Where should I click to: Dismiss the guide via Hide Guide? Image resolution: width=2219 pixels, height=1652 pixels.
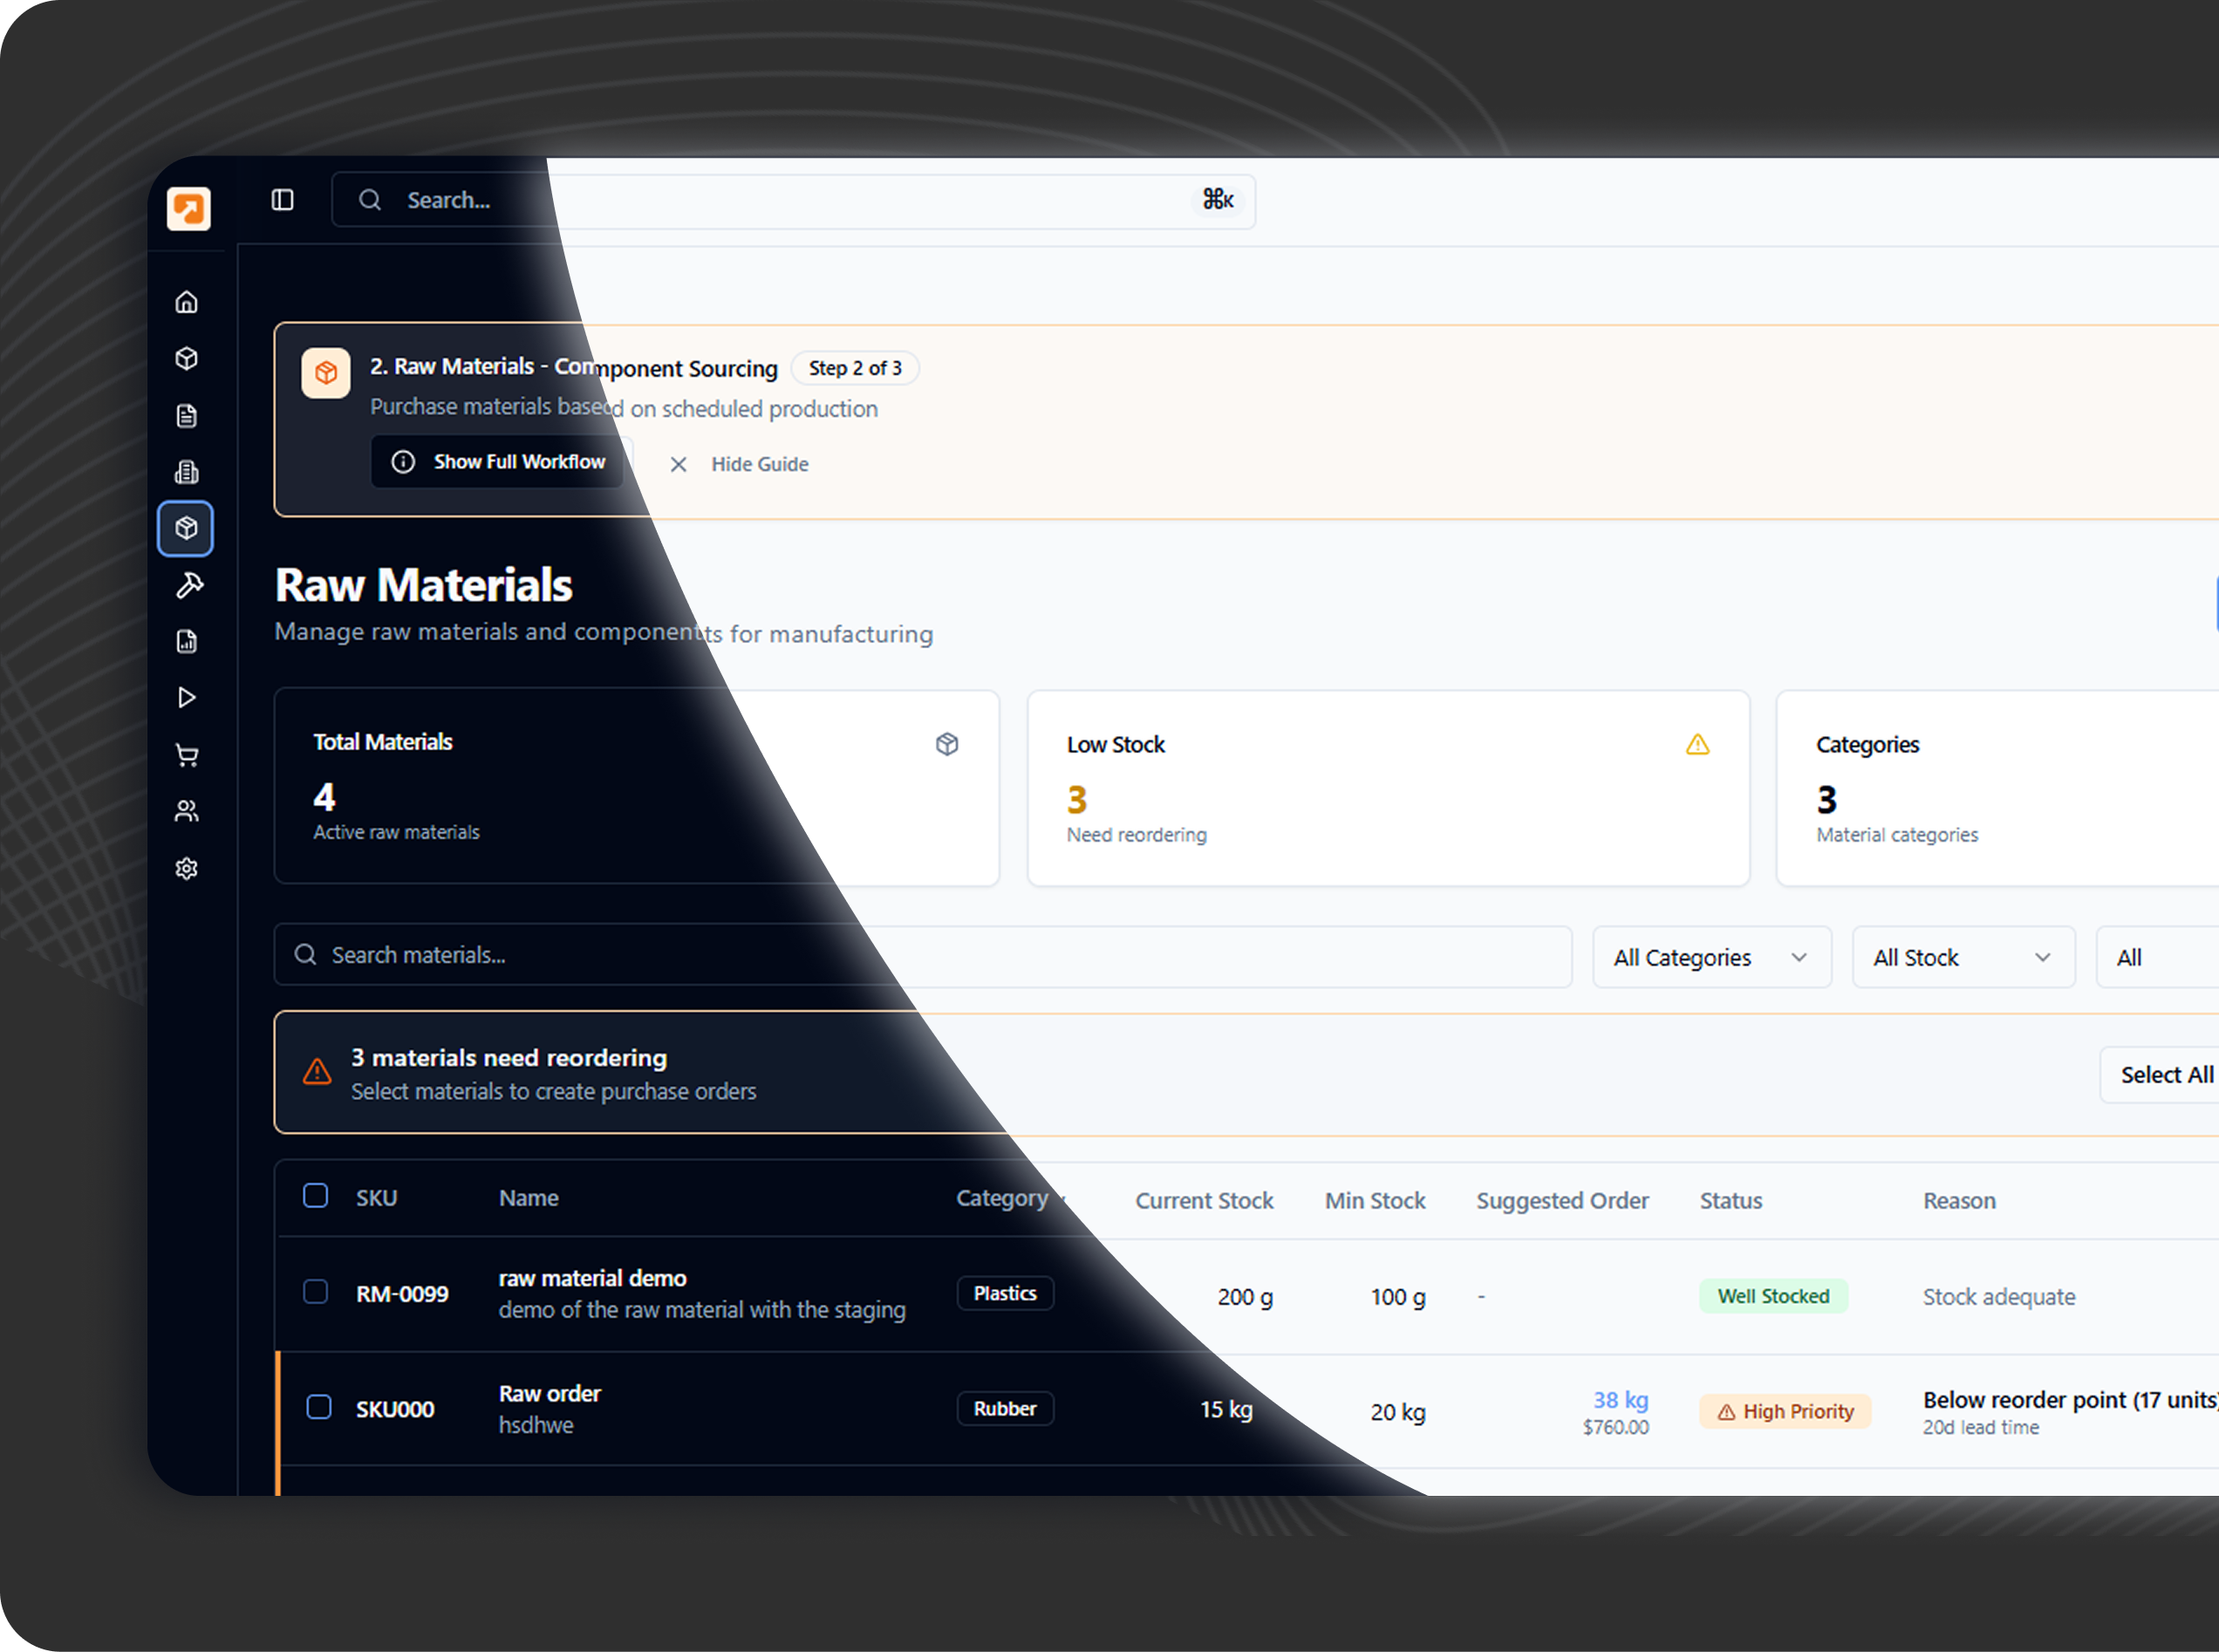(740, 463)
